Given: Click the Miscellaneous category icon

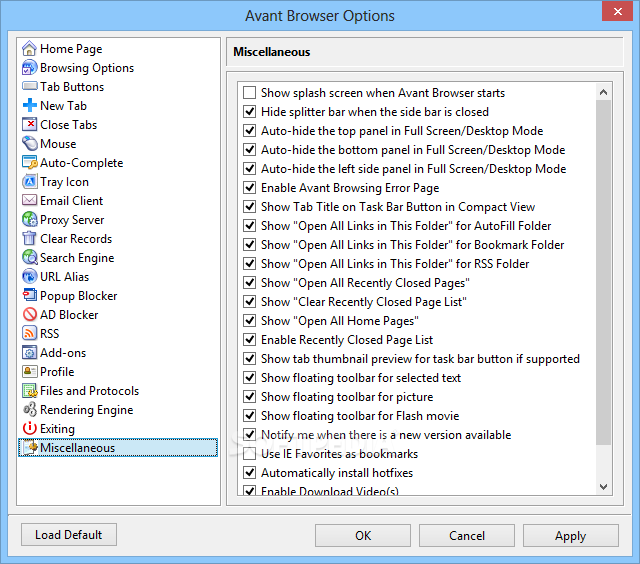Looking at the screenshot, I should 30,447.
